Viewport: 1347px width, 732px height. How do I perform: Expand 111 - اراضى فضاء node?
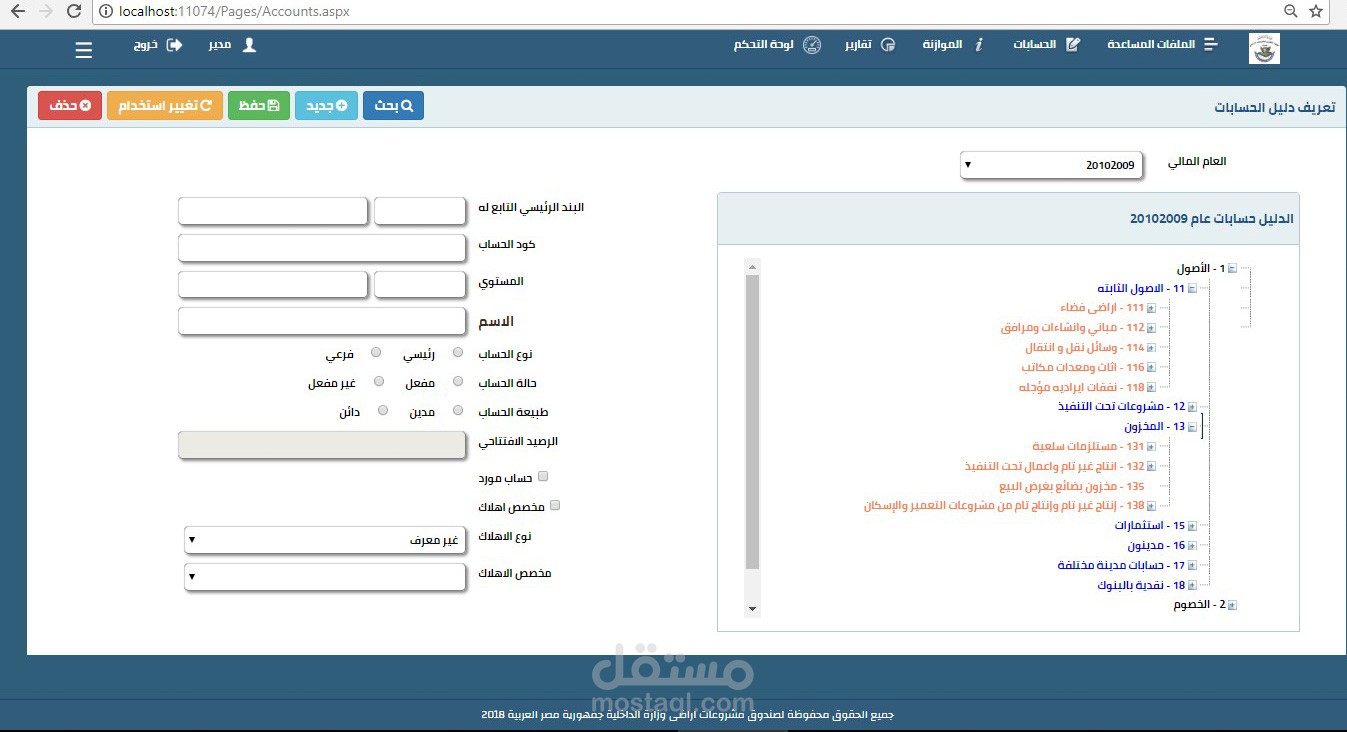tap(1151, 308)
